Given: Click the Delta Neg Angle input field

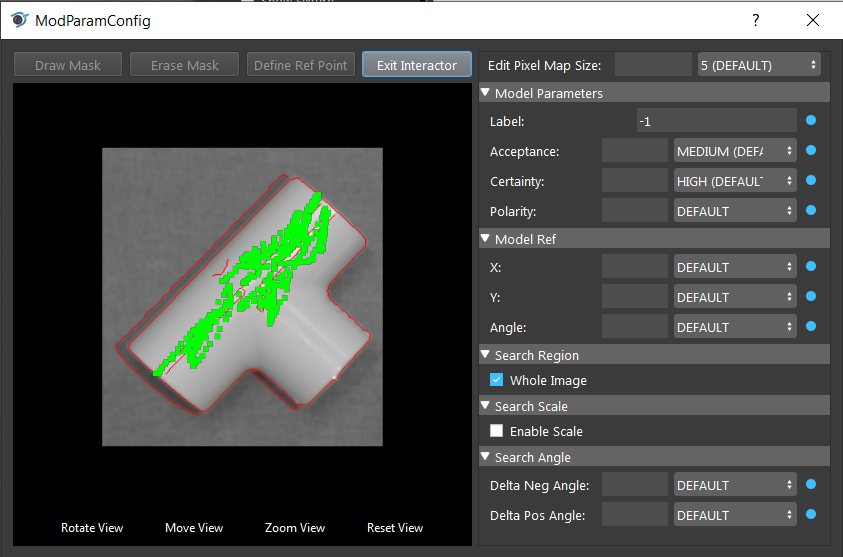Looking at the screenshot, I should 634,485.
